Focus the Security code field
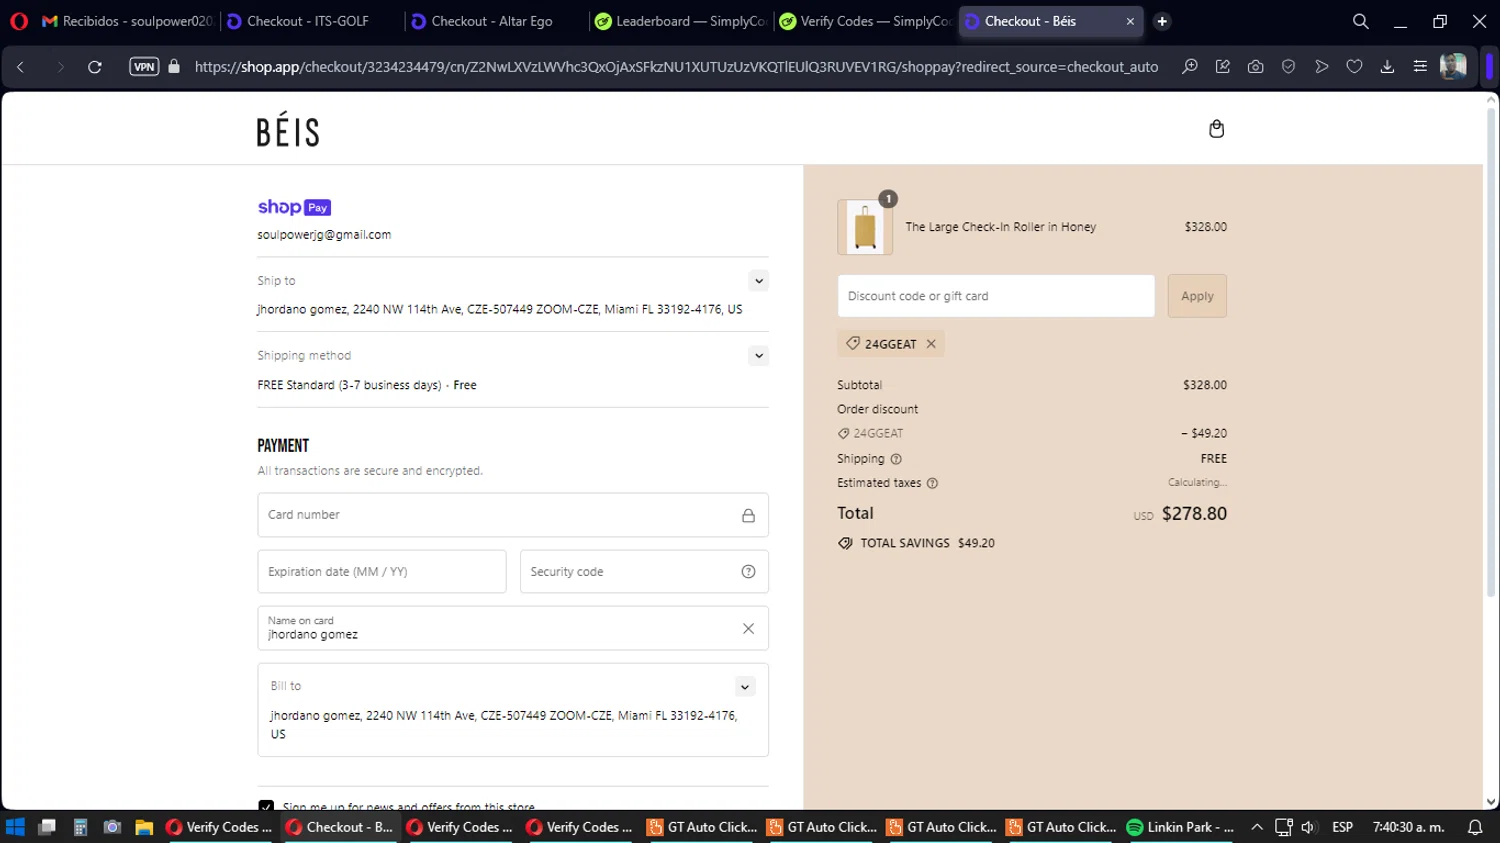Image resolution: width=1500 pixels, height=843 pixels. [x=644, y=572]
